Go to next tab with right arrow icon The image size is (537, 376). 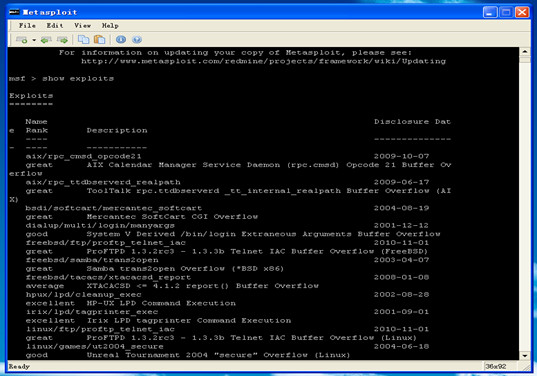pyautogui.click(x=62, y=40)
